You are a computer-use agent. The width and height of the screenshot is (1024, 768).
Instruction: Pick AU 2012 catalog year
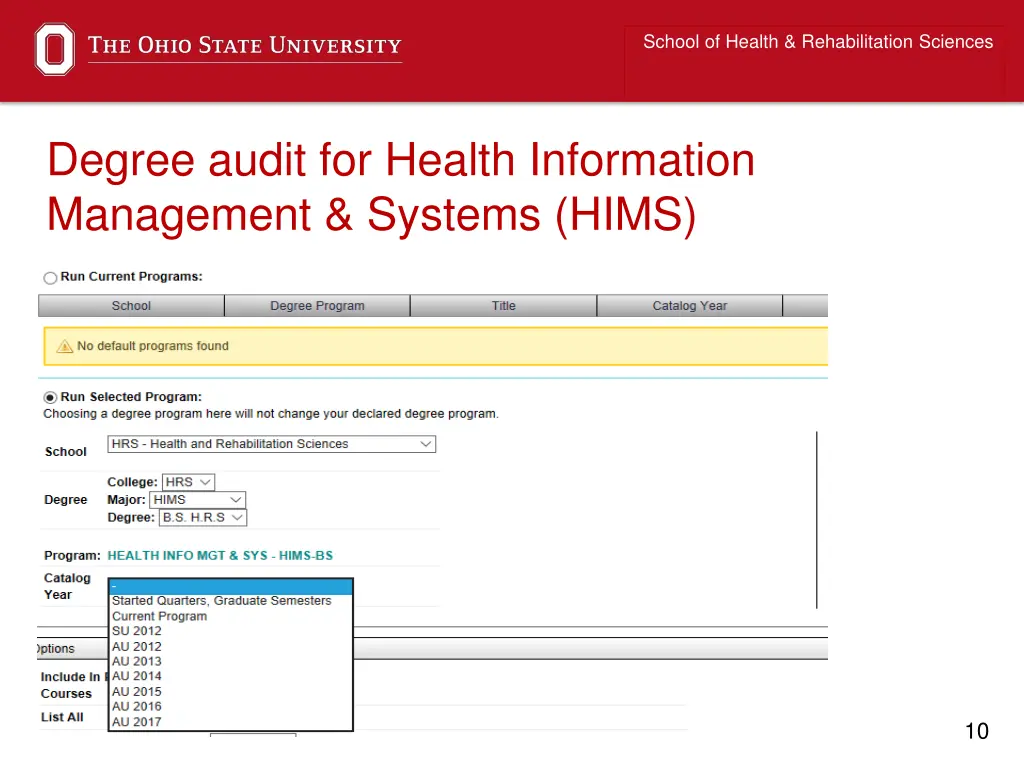coord(231,647)
